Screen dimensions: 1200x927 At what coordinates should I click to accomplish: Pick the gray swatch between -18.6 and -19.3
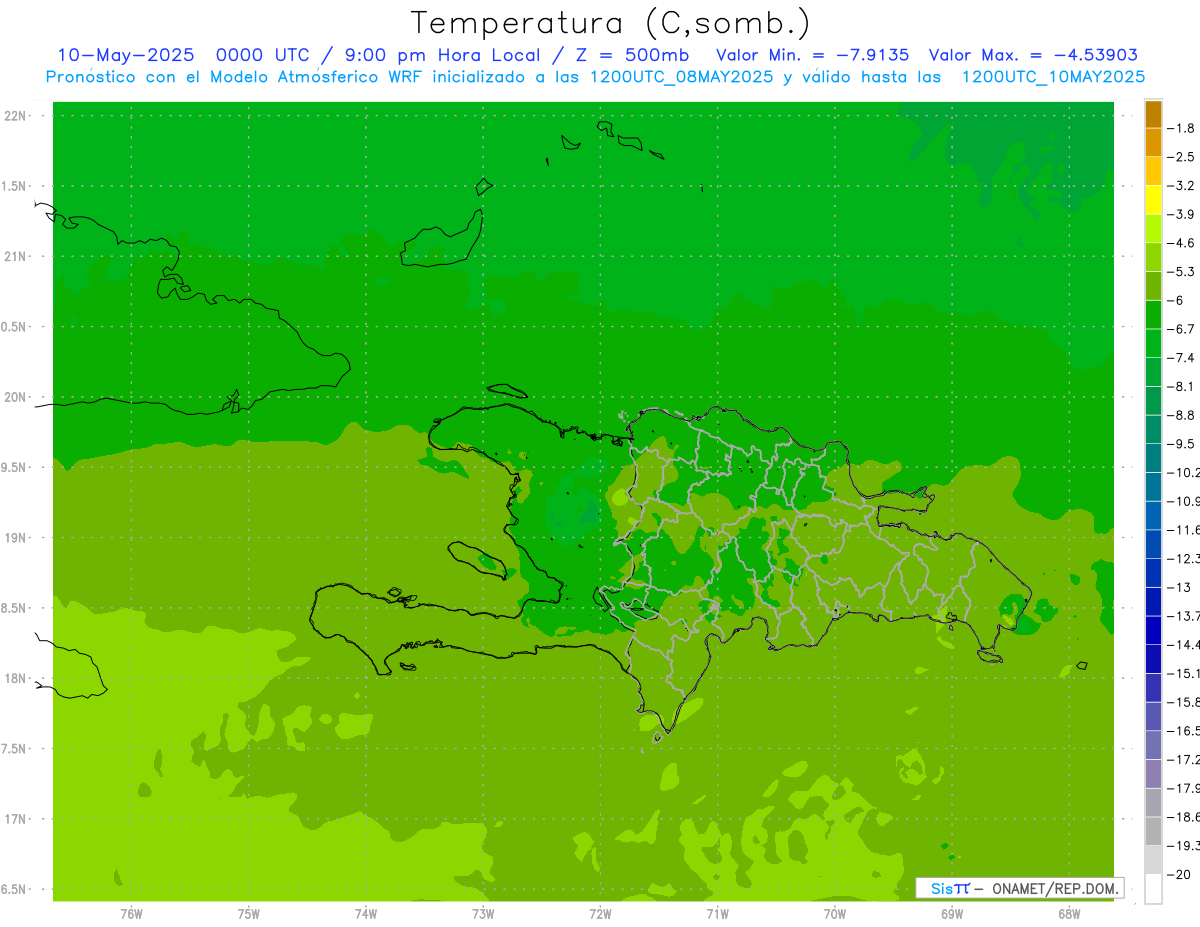pos(1153,831)
